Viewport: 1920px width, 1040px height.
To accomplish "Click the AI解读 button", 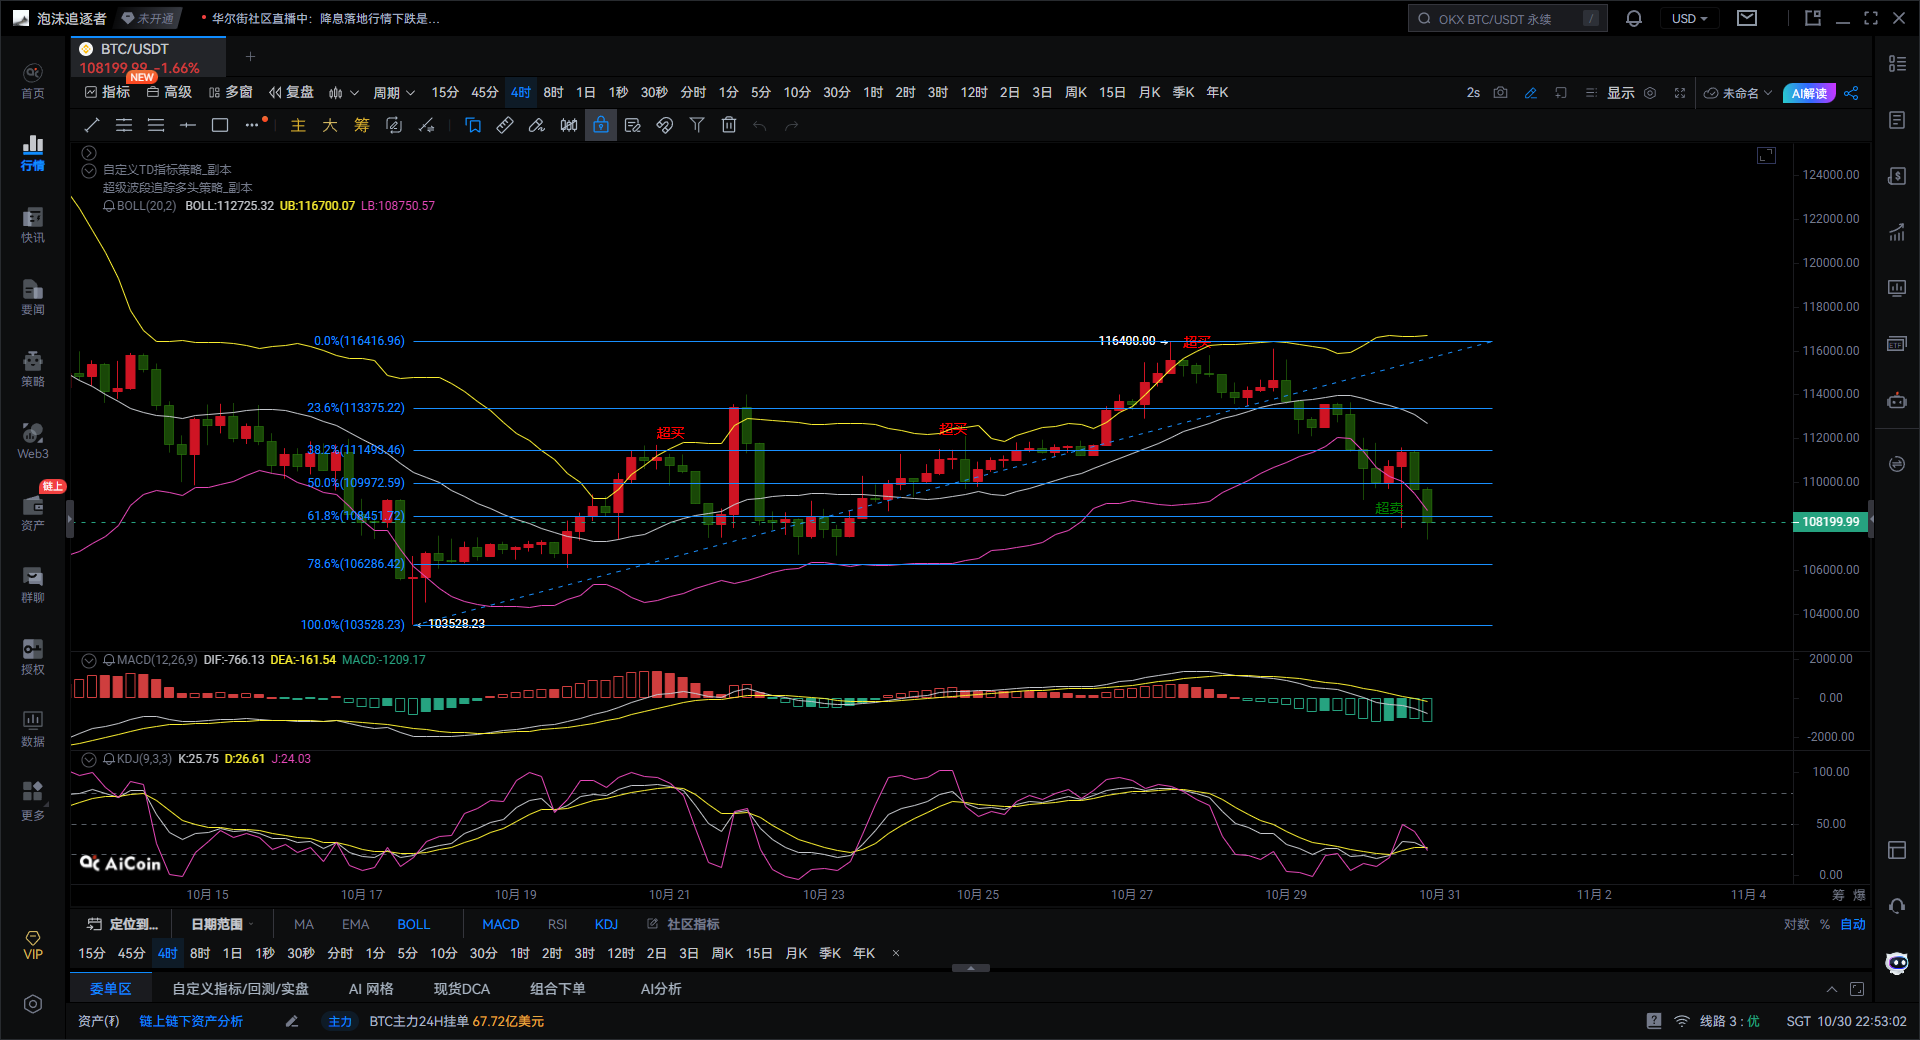I will point(1808,93).
